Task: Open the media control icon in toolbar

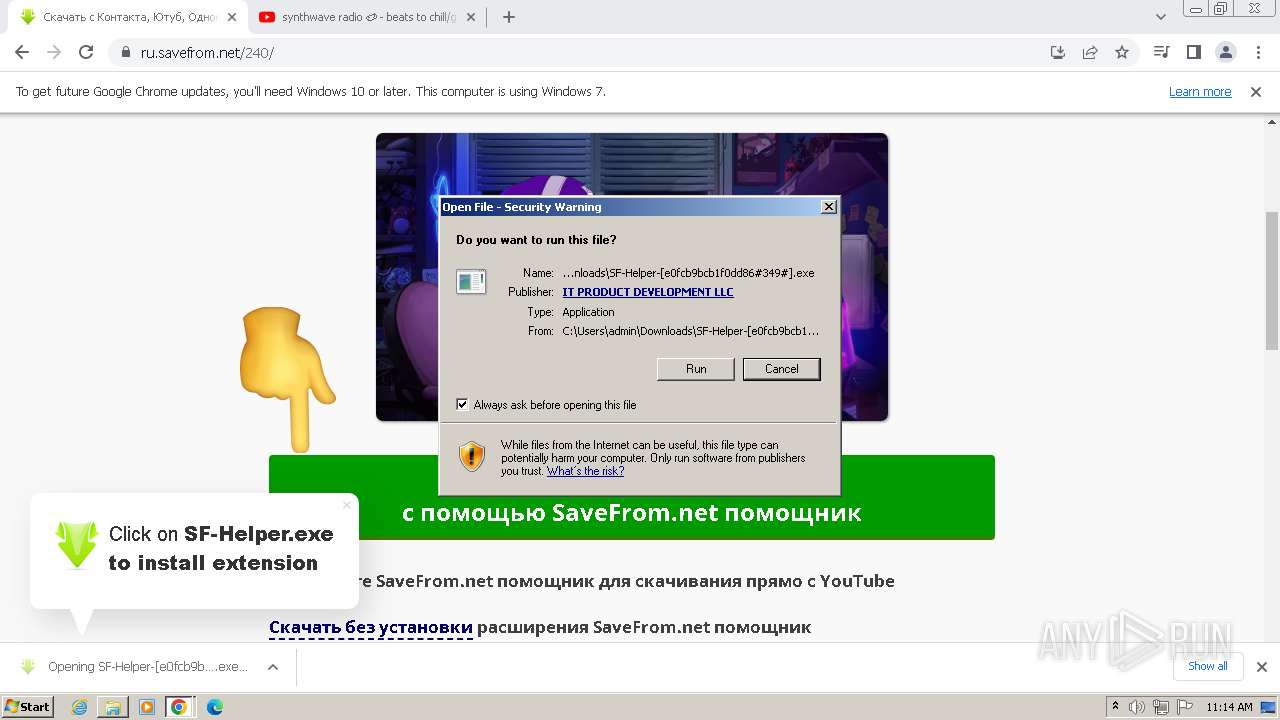Action: [1161, 52]
